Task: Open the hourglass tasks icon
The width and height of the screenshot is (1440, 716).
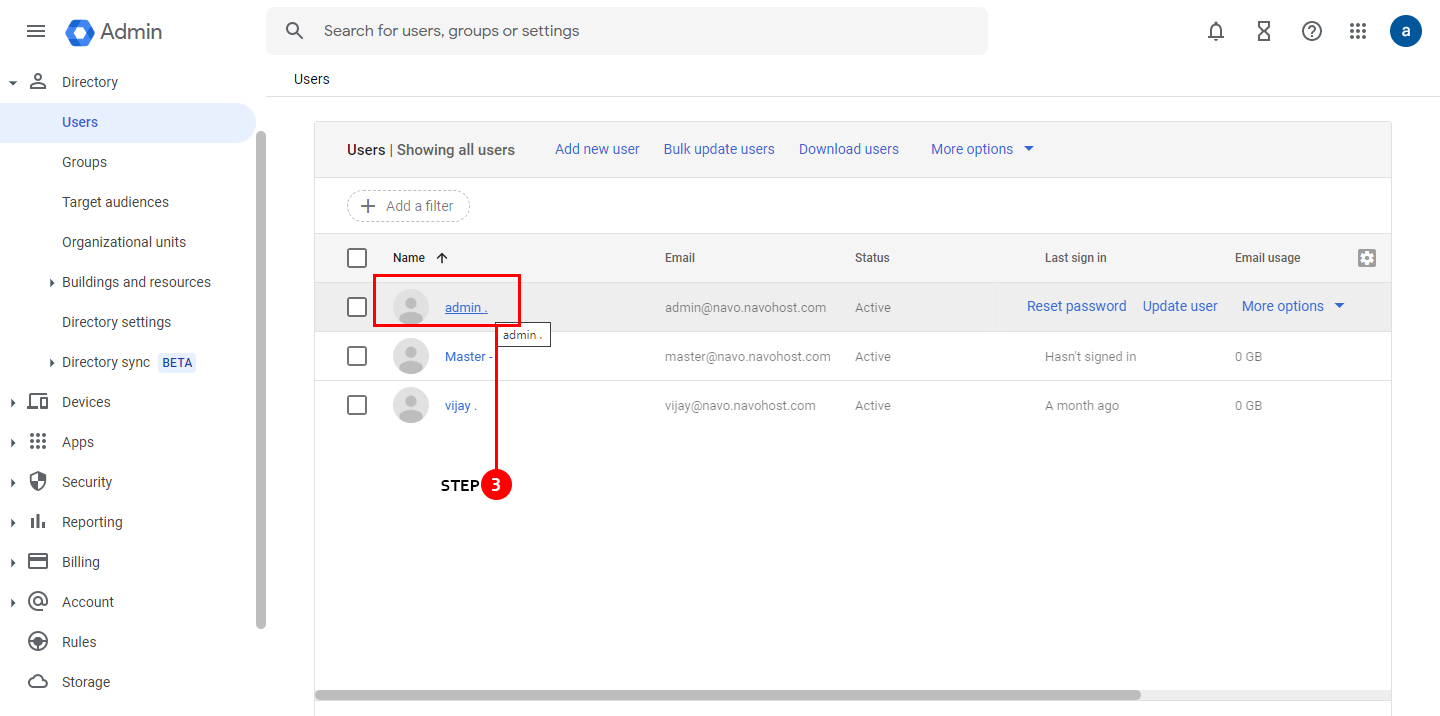Action: tap(1264, 31)
